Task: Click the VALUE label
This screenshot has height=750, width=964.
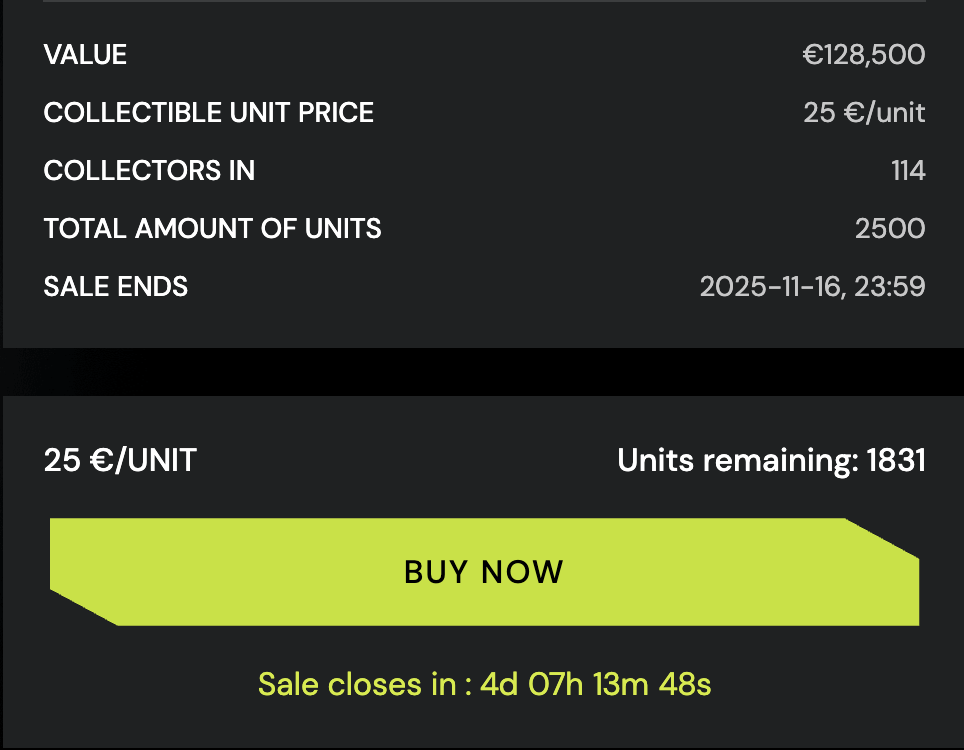Action: [85, 55]
